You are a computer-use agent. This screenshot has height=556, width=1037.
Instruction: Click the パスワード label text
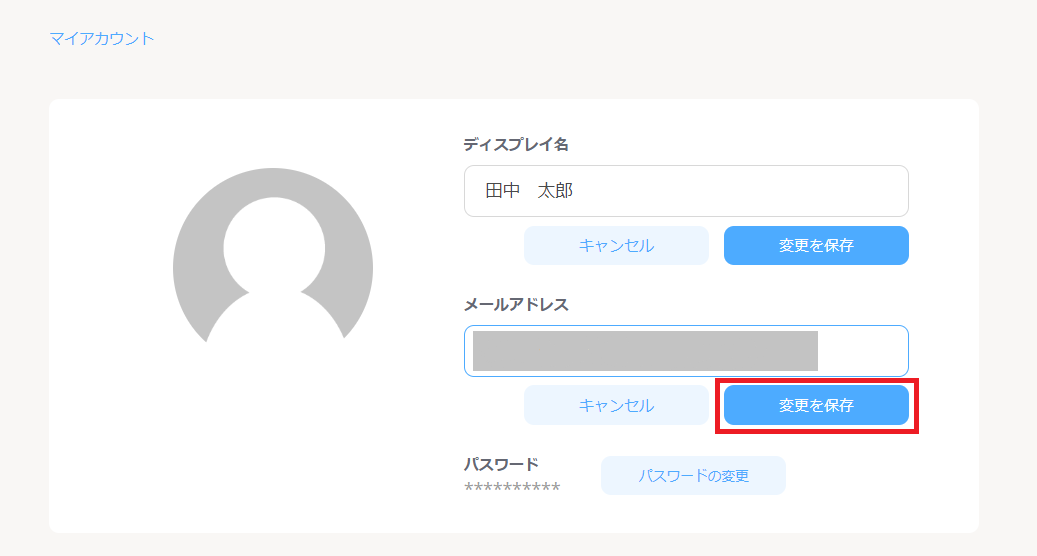(x=501, y=464)
